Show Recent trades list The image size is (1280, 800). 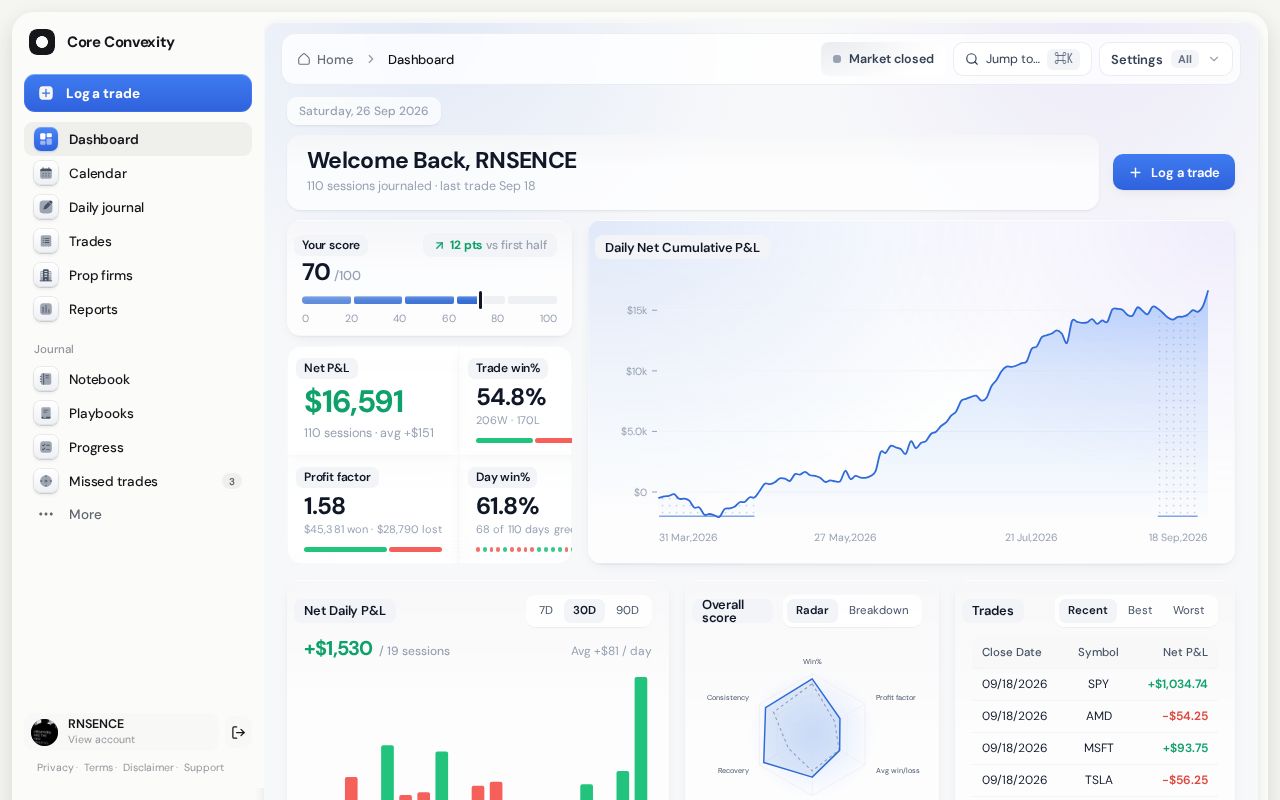pyautogui.click(x=1088, y=610)
